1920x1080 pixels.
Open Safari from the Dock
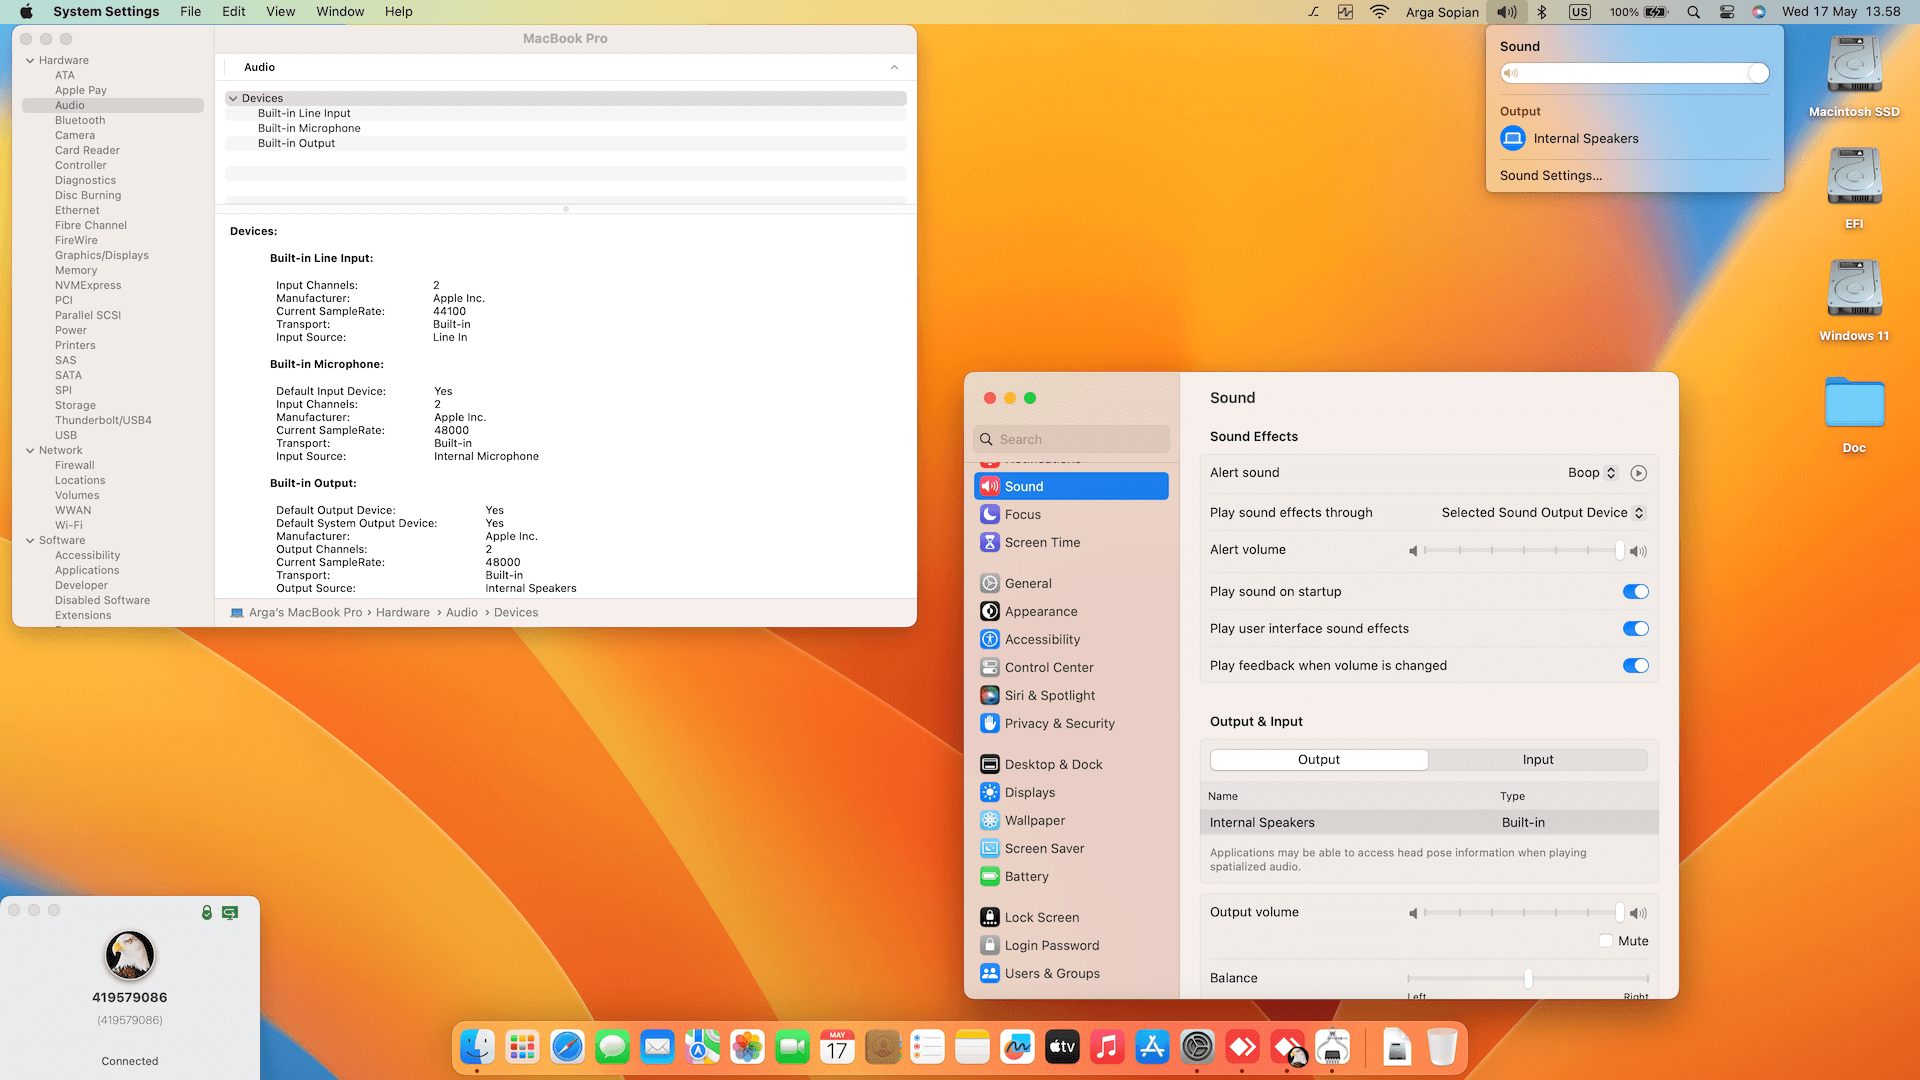567,1047
